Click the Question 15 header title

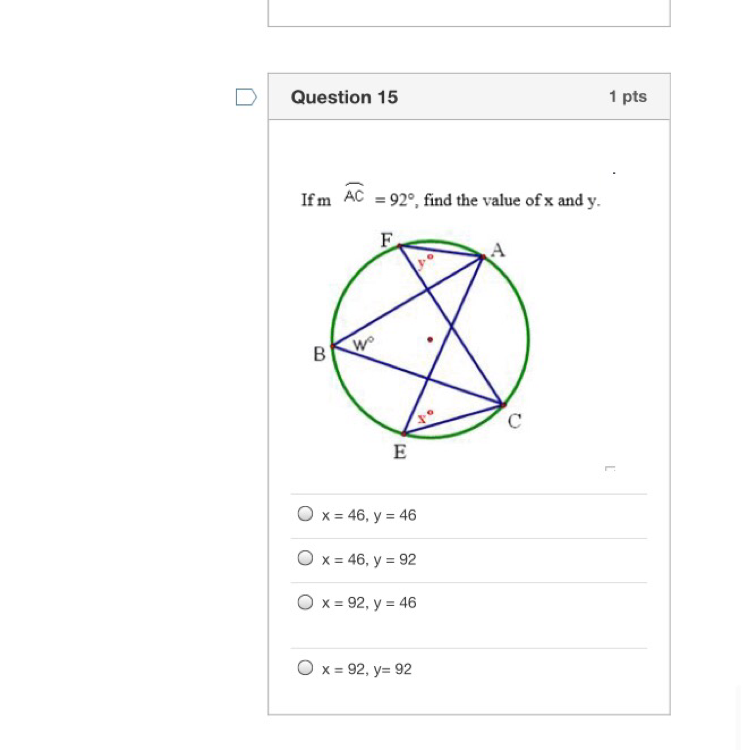click(x=344, y=97)
